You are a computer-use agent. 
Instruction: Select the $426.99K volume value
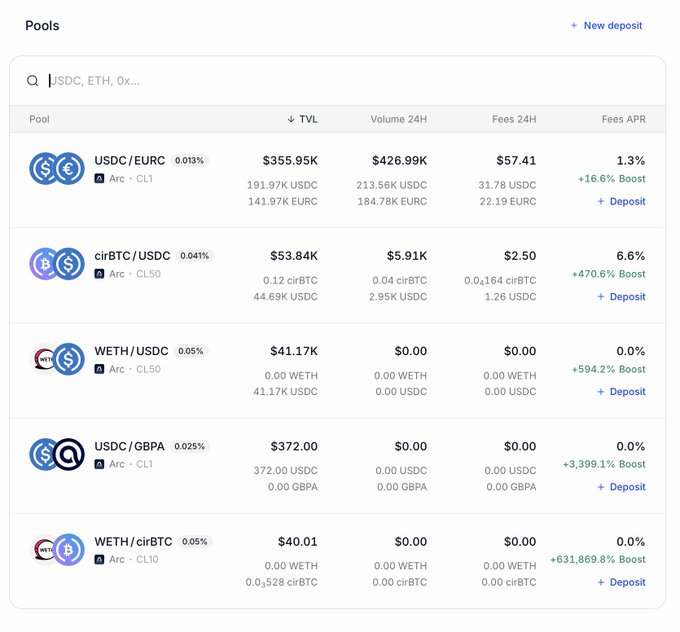399,160
